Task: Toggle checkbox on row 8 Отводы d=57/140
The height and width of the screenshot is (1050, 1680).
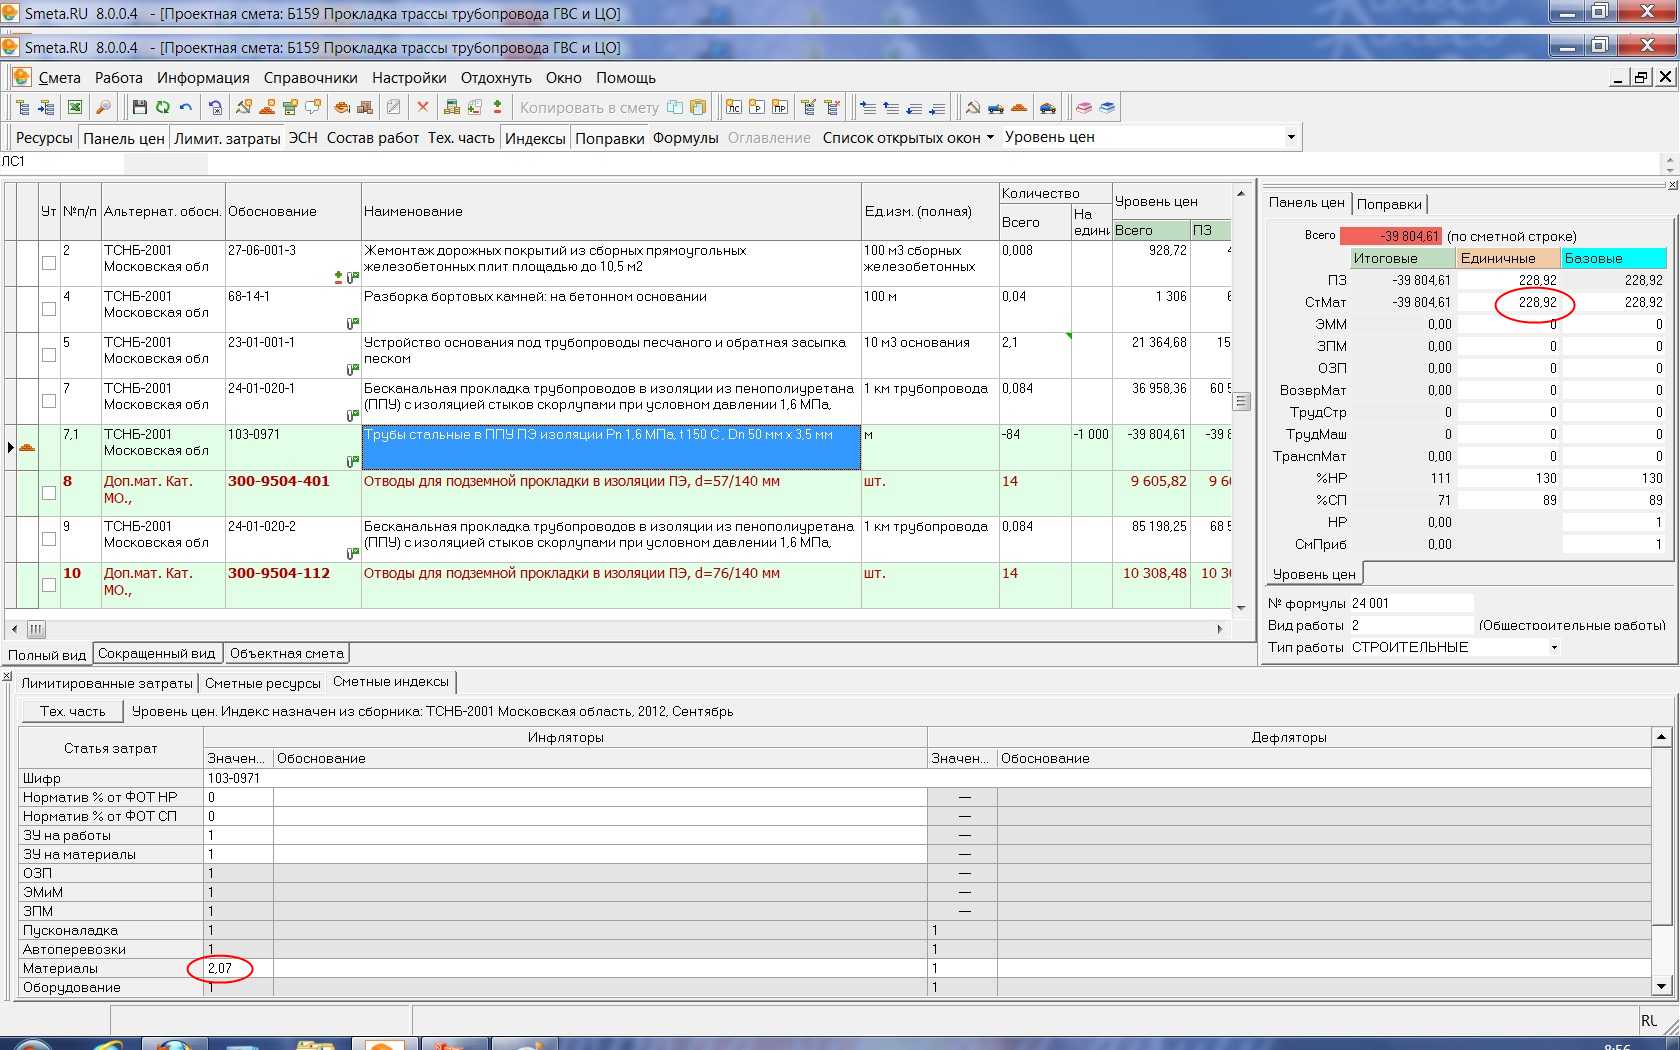Action: (x=48, y=493)
